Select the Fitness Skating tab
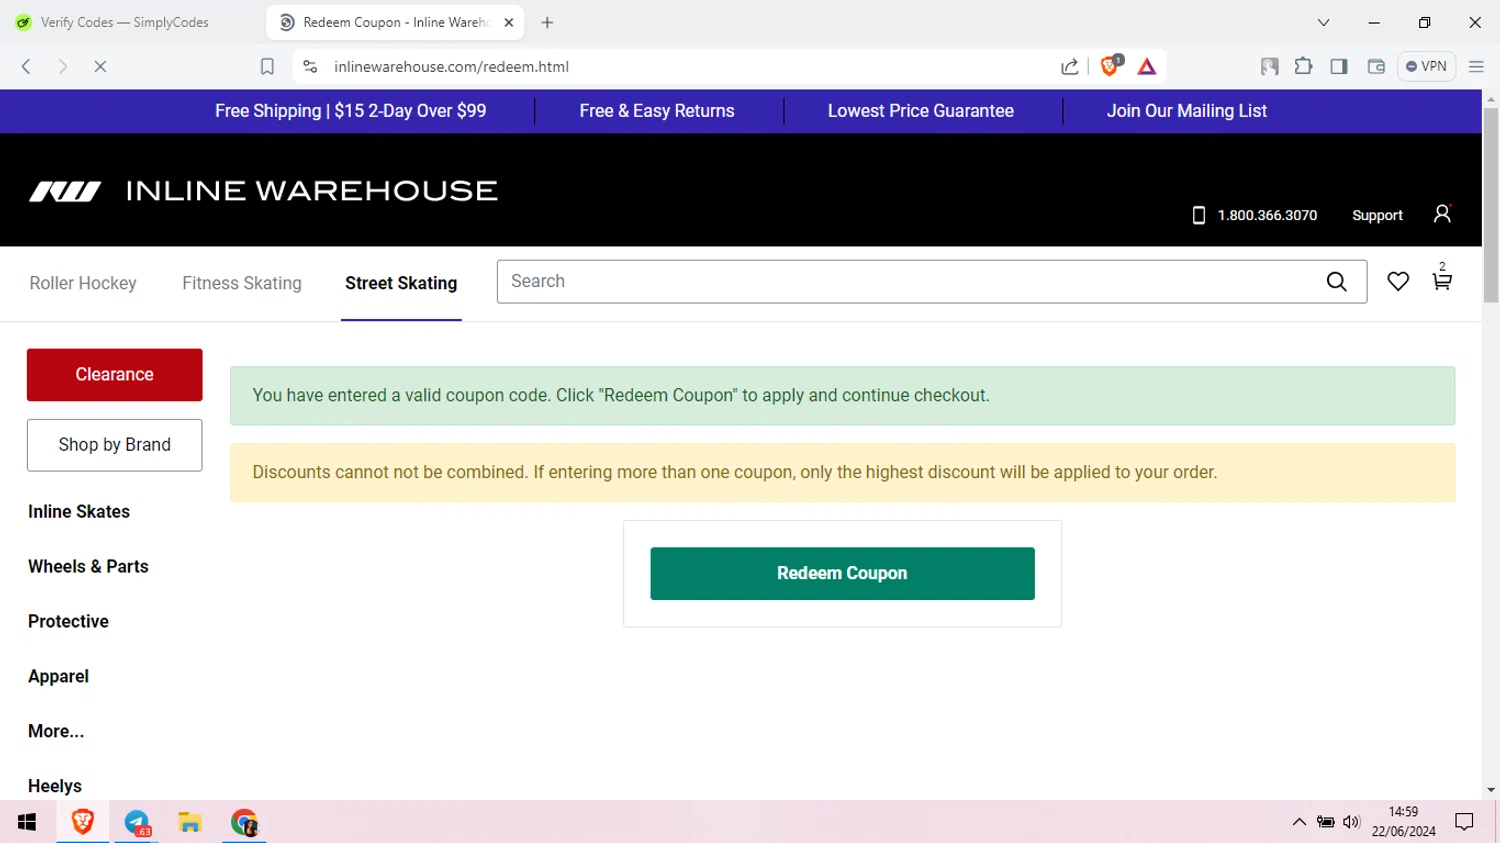This screenshot has width=1500, height=843. [x=242, y=283]
